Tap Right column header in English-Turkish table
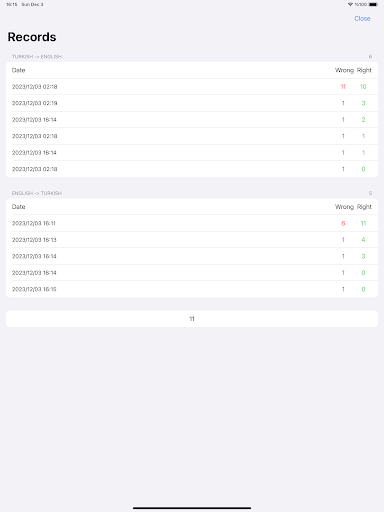Screen dimensions: 384x512 coord(364,207)
